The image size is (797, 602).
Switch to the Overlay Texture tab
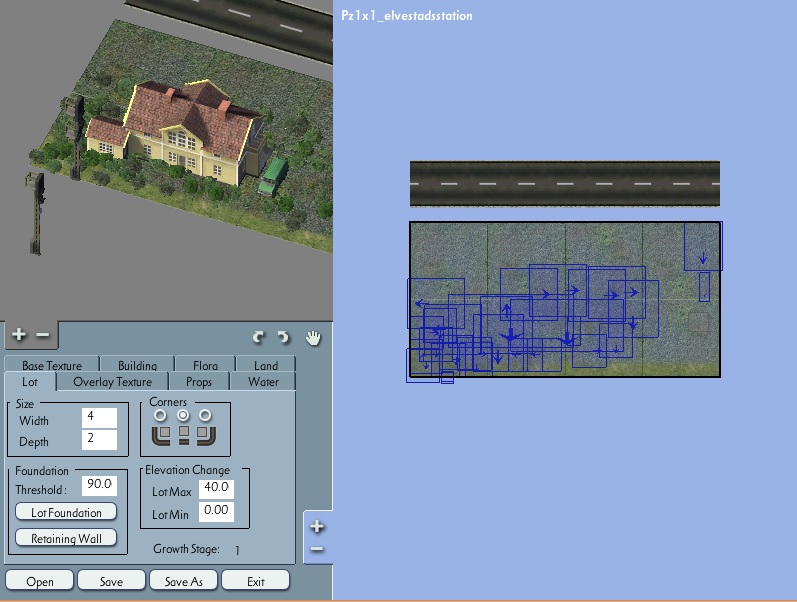pos(112,382)
